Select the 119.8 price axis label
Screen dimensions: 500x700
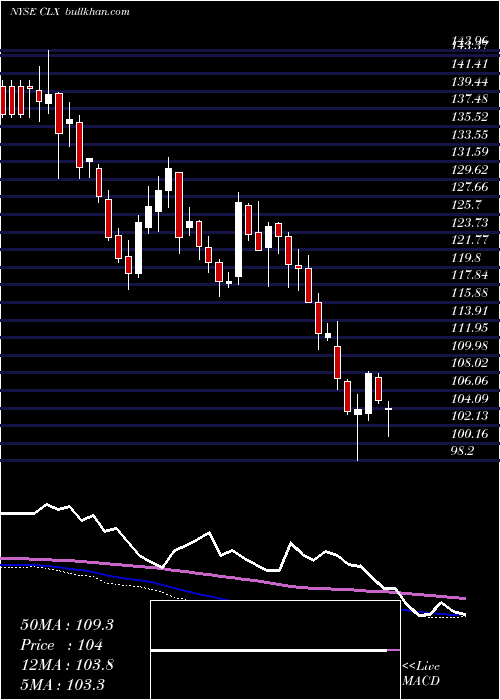(467, 257)
